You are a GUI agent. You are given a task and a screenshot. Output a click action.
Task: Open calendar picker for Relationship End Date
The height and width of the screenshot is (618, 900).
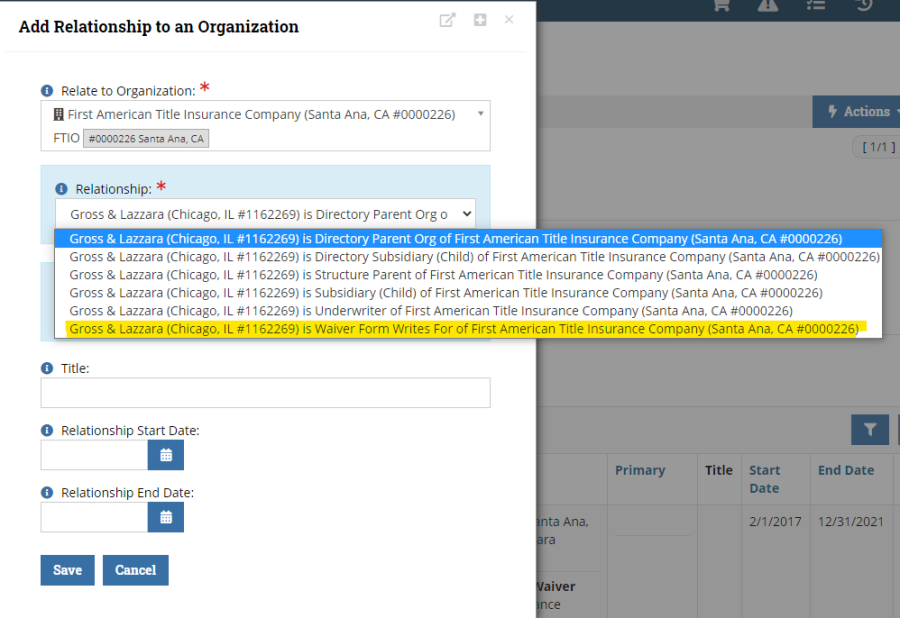point(166,517)
